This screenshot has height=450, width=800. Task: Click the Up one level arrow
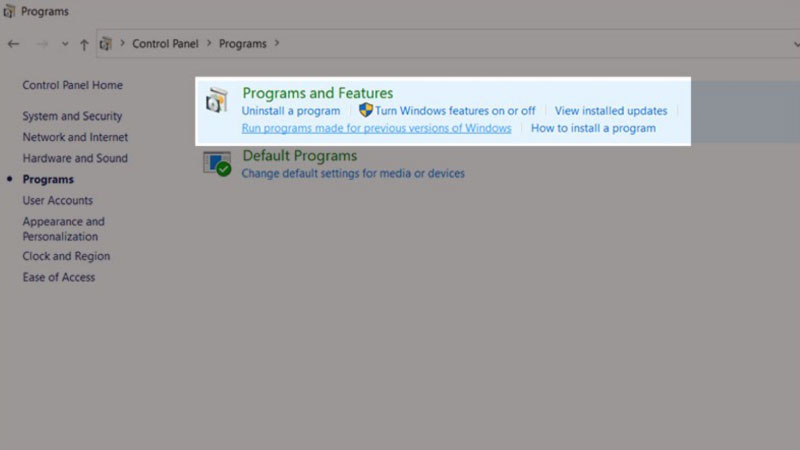click(x=84, y=44)
